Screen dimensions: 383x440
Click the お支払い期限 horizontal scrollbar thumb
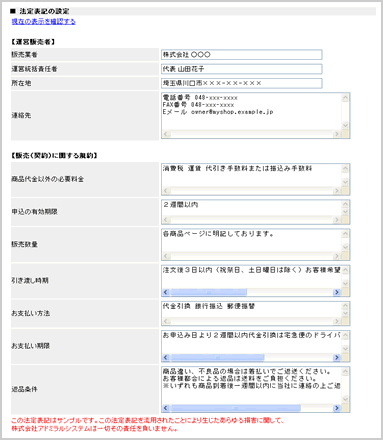pos(217,357)
